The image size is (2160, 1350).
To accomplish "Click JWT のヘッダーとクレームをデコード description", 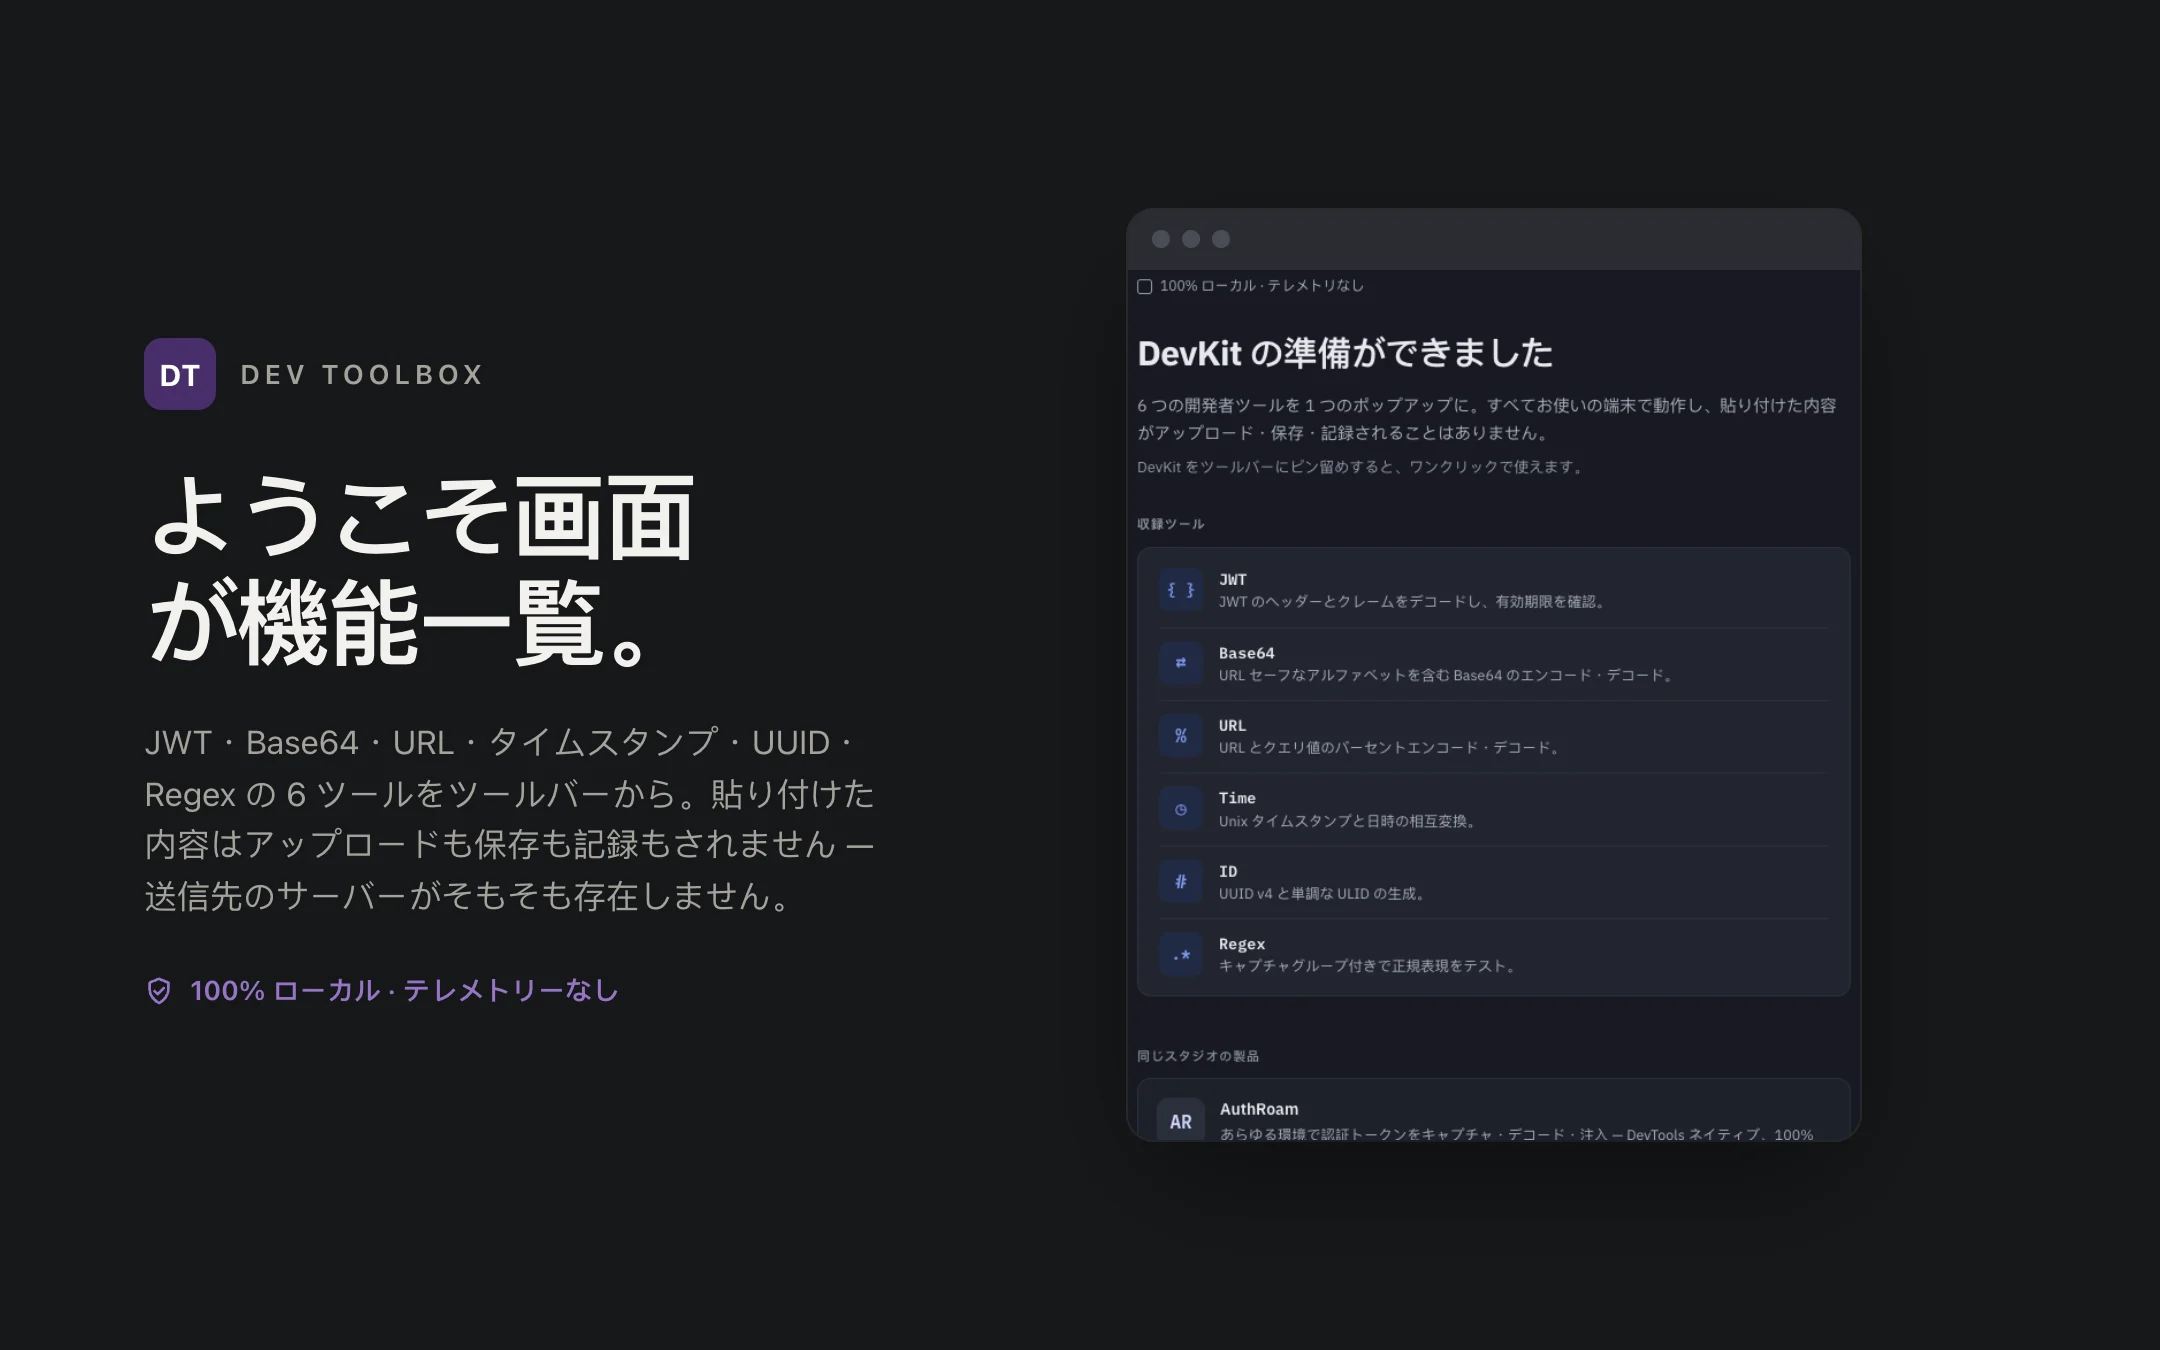I will coord(1411,602).
